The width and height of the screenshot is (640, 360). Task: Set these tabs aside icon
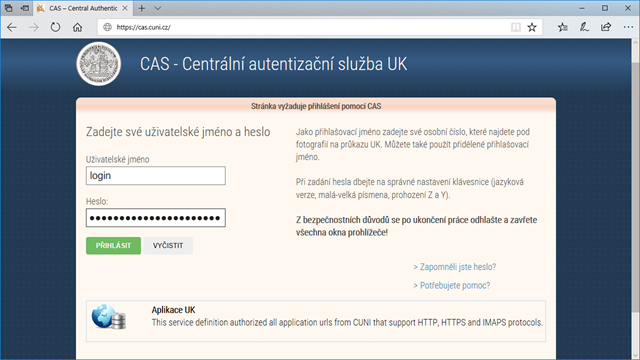(25, 8)
